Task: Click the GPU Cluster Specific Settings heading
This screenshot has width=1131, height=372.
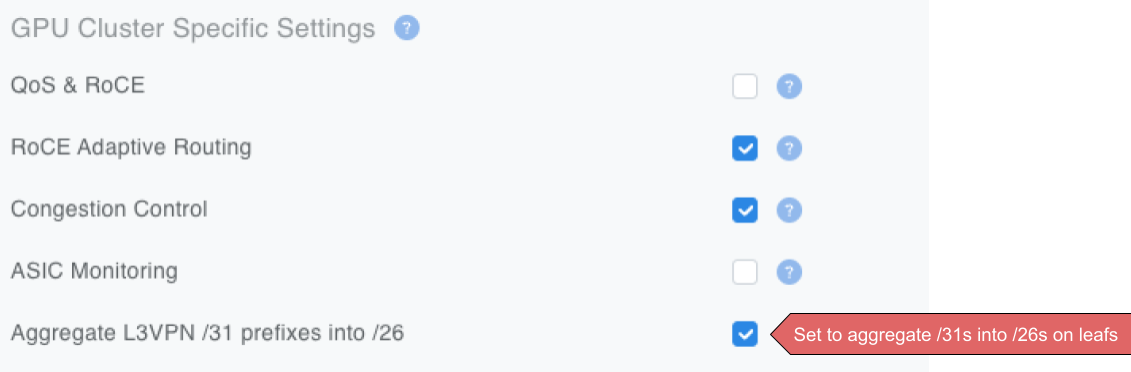Action: tap(193, 29)
